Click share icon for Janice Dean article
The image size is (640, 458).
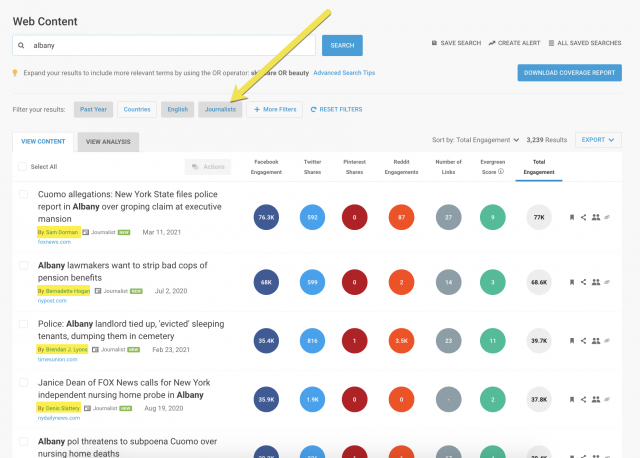coord(583,400)
